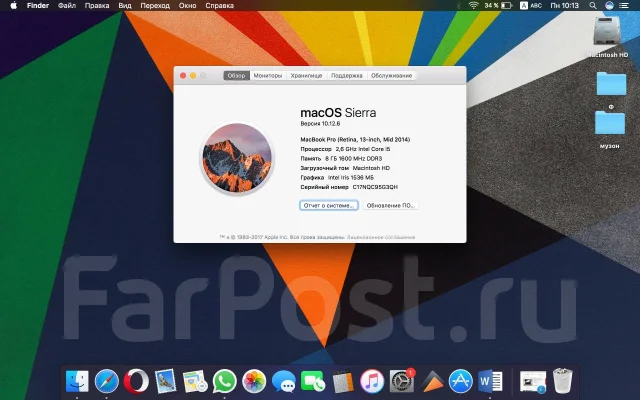The height and width of the screenshot is (400, 640).
Task: Open Finder from the Dock
Action: tap(77, 381)
